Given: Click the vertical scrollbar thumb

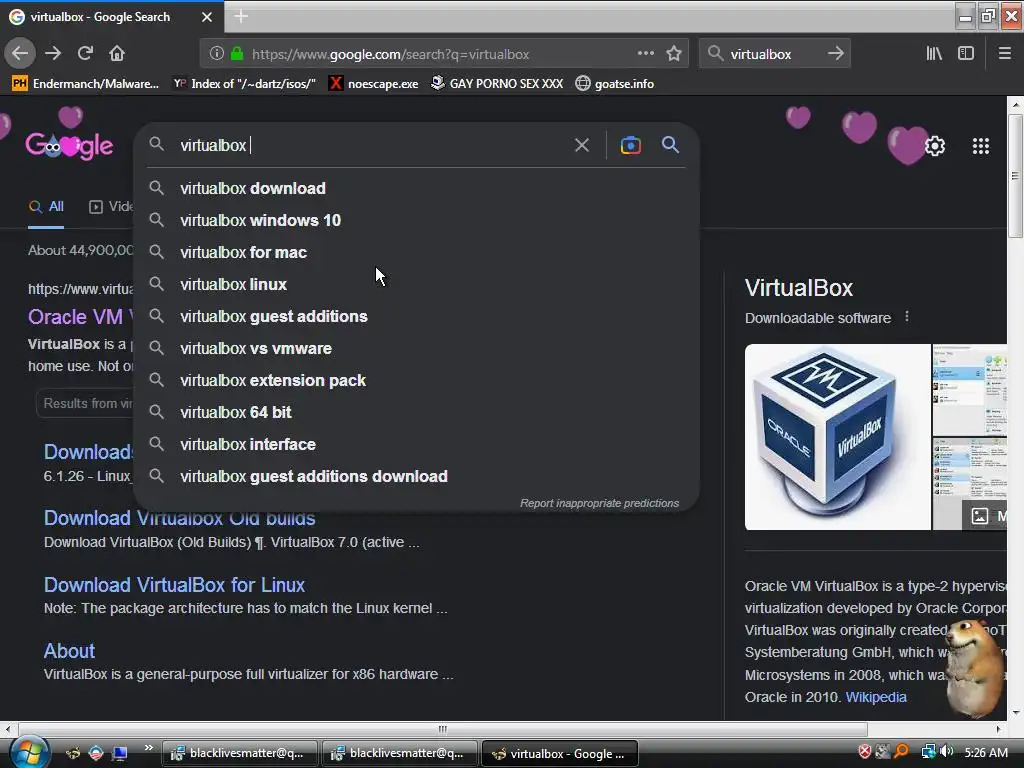Looking at the screenshot, I should click(1015, 176).
